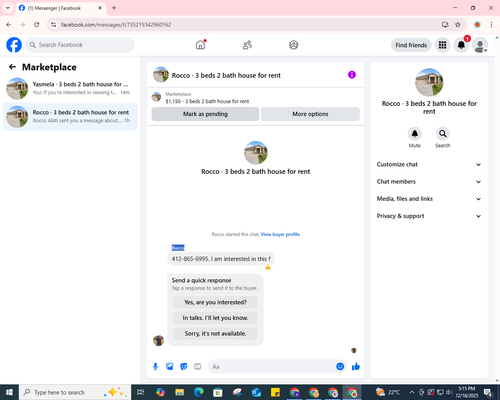
Task: Open Chrome tab search dropdown arrow
Action: pyautogui.click(x=8, y=8)
